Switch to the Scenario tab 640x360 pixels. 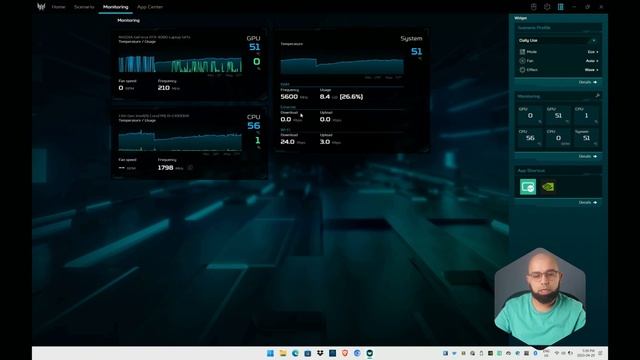point(84,7)
